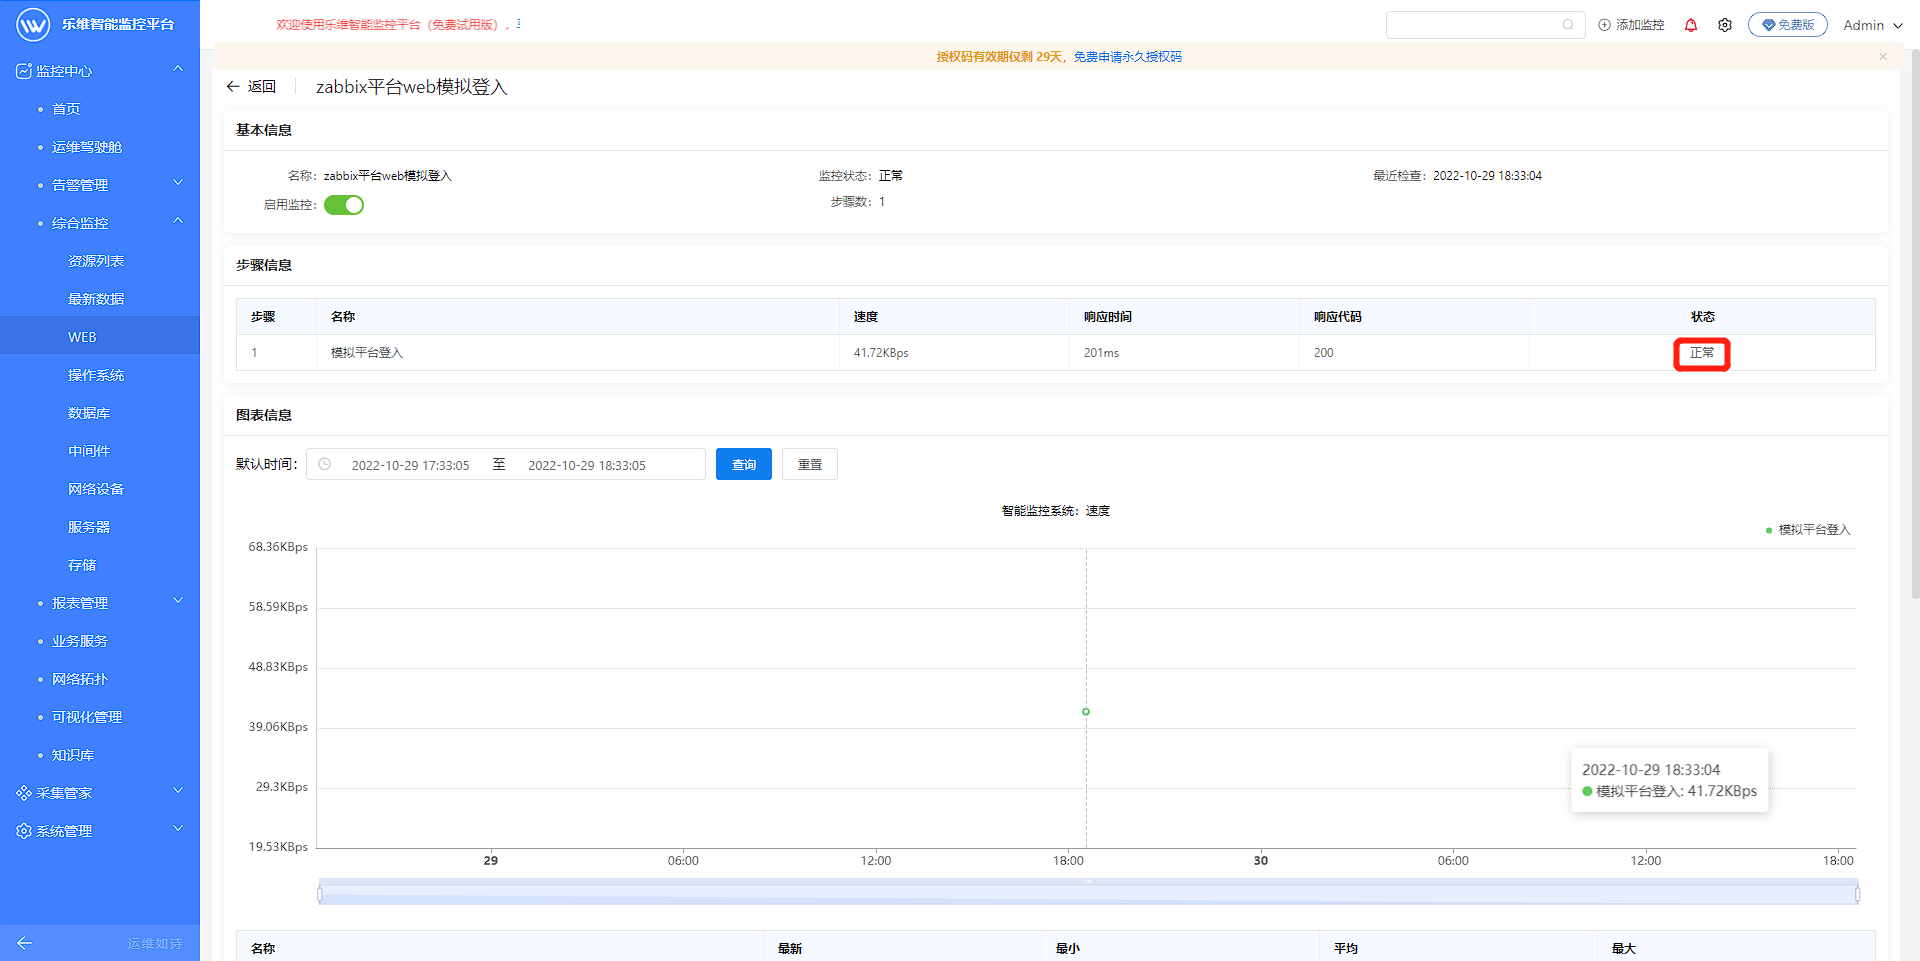This screenshot has height=961, width=1920.
Task: Open 业务服务 in the sidebar
Action: pos(80,641)
